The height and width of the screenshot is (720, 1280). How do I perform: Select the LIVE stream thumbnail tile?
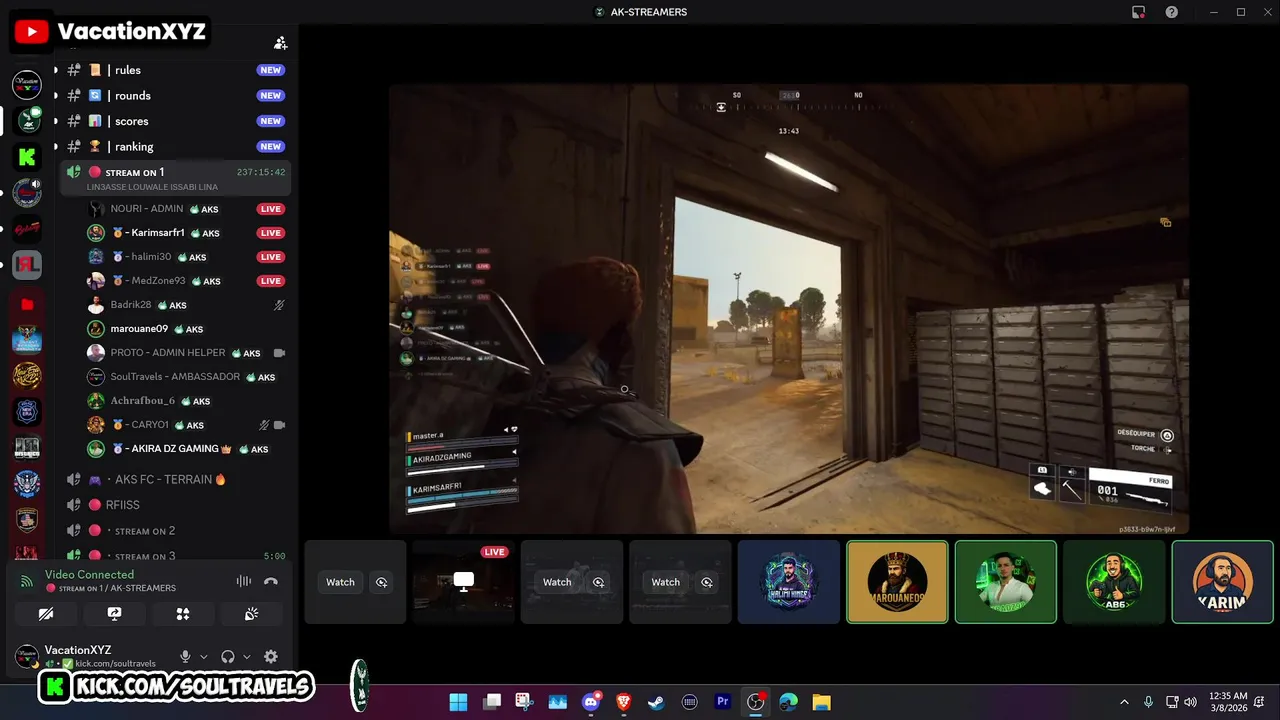point(464,582)
